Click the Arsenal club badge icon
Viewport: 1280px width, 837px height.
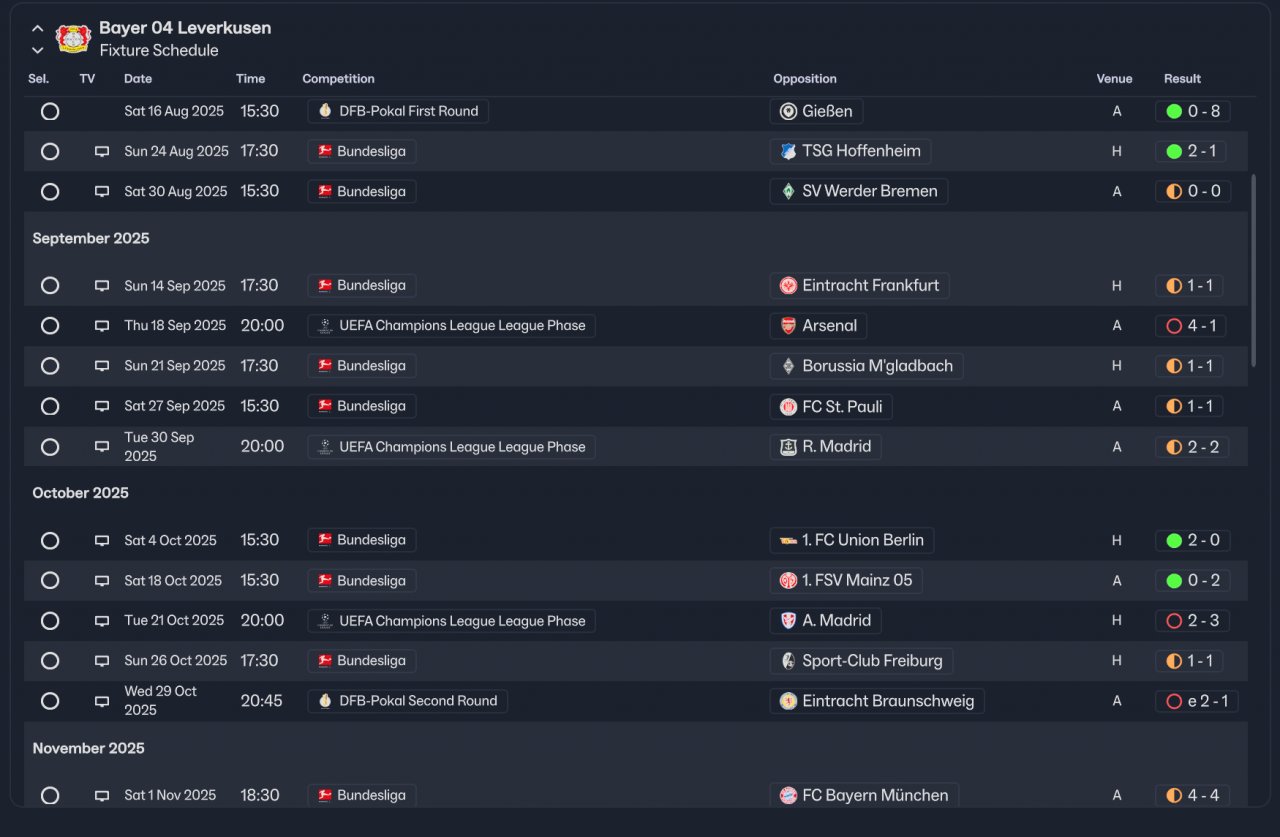point(788,326)
